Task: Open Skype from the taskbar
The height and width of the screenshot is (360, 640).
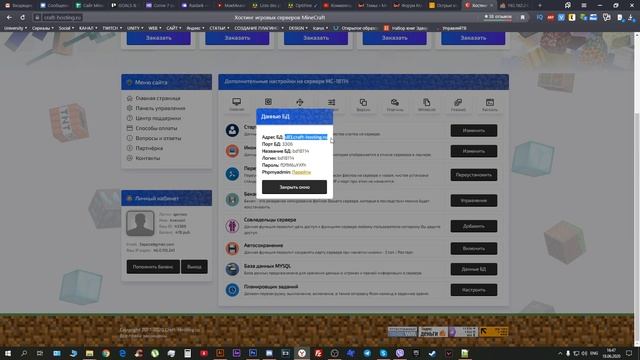Action: [383, 353]
